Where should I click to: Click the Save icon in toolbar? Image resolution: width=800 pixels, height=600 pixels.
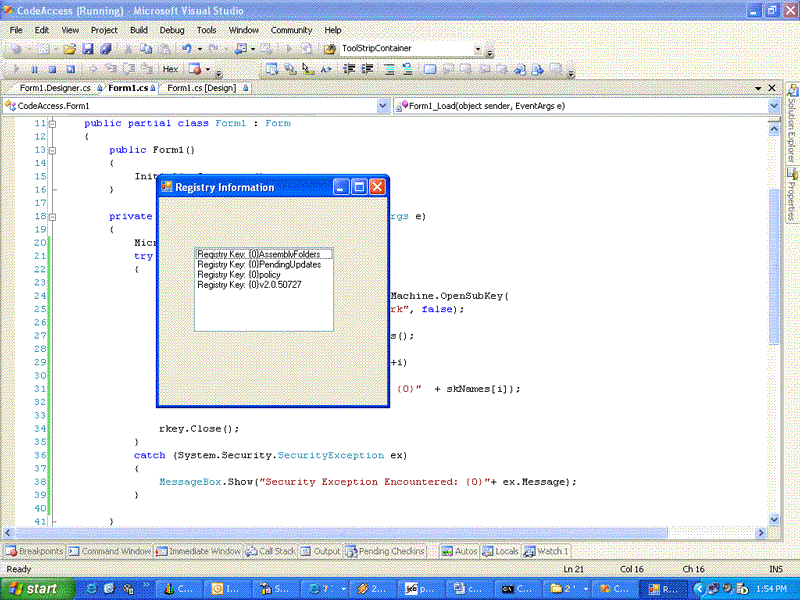[x=87, y=48]
